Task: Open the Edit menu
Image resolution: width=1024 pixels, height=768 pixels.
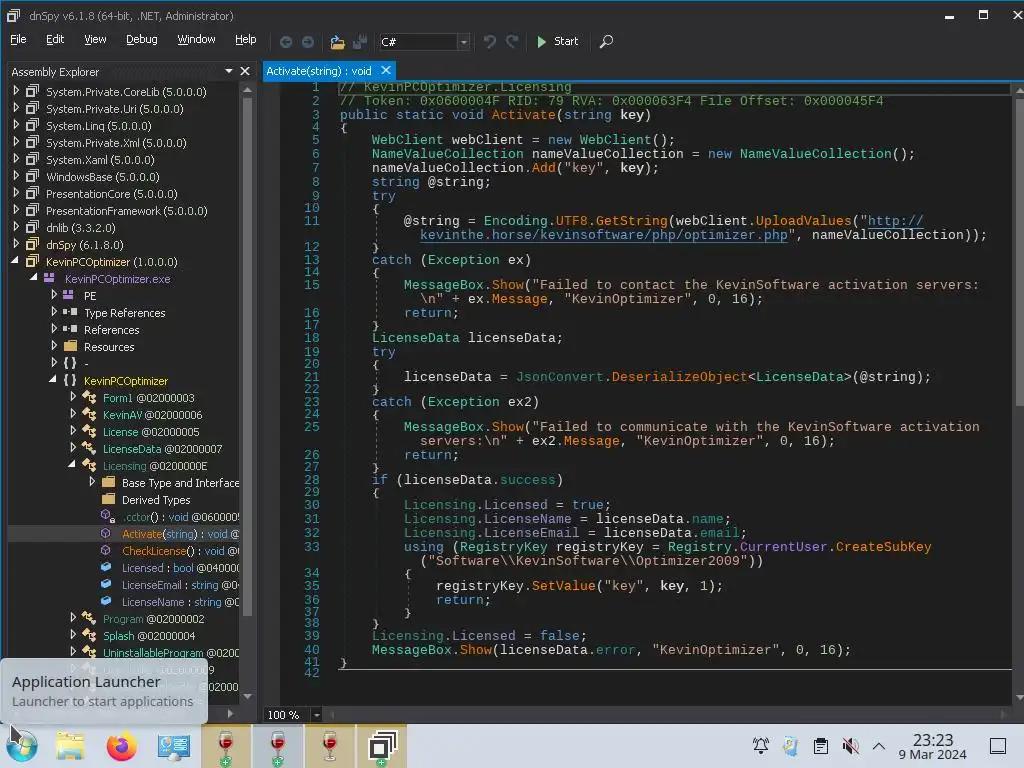Action: click(x=55, y=39)
